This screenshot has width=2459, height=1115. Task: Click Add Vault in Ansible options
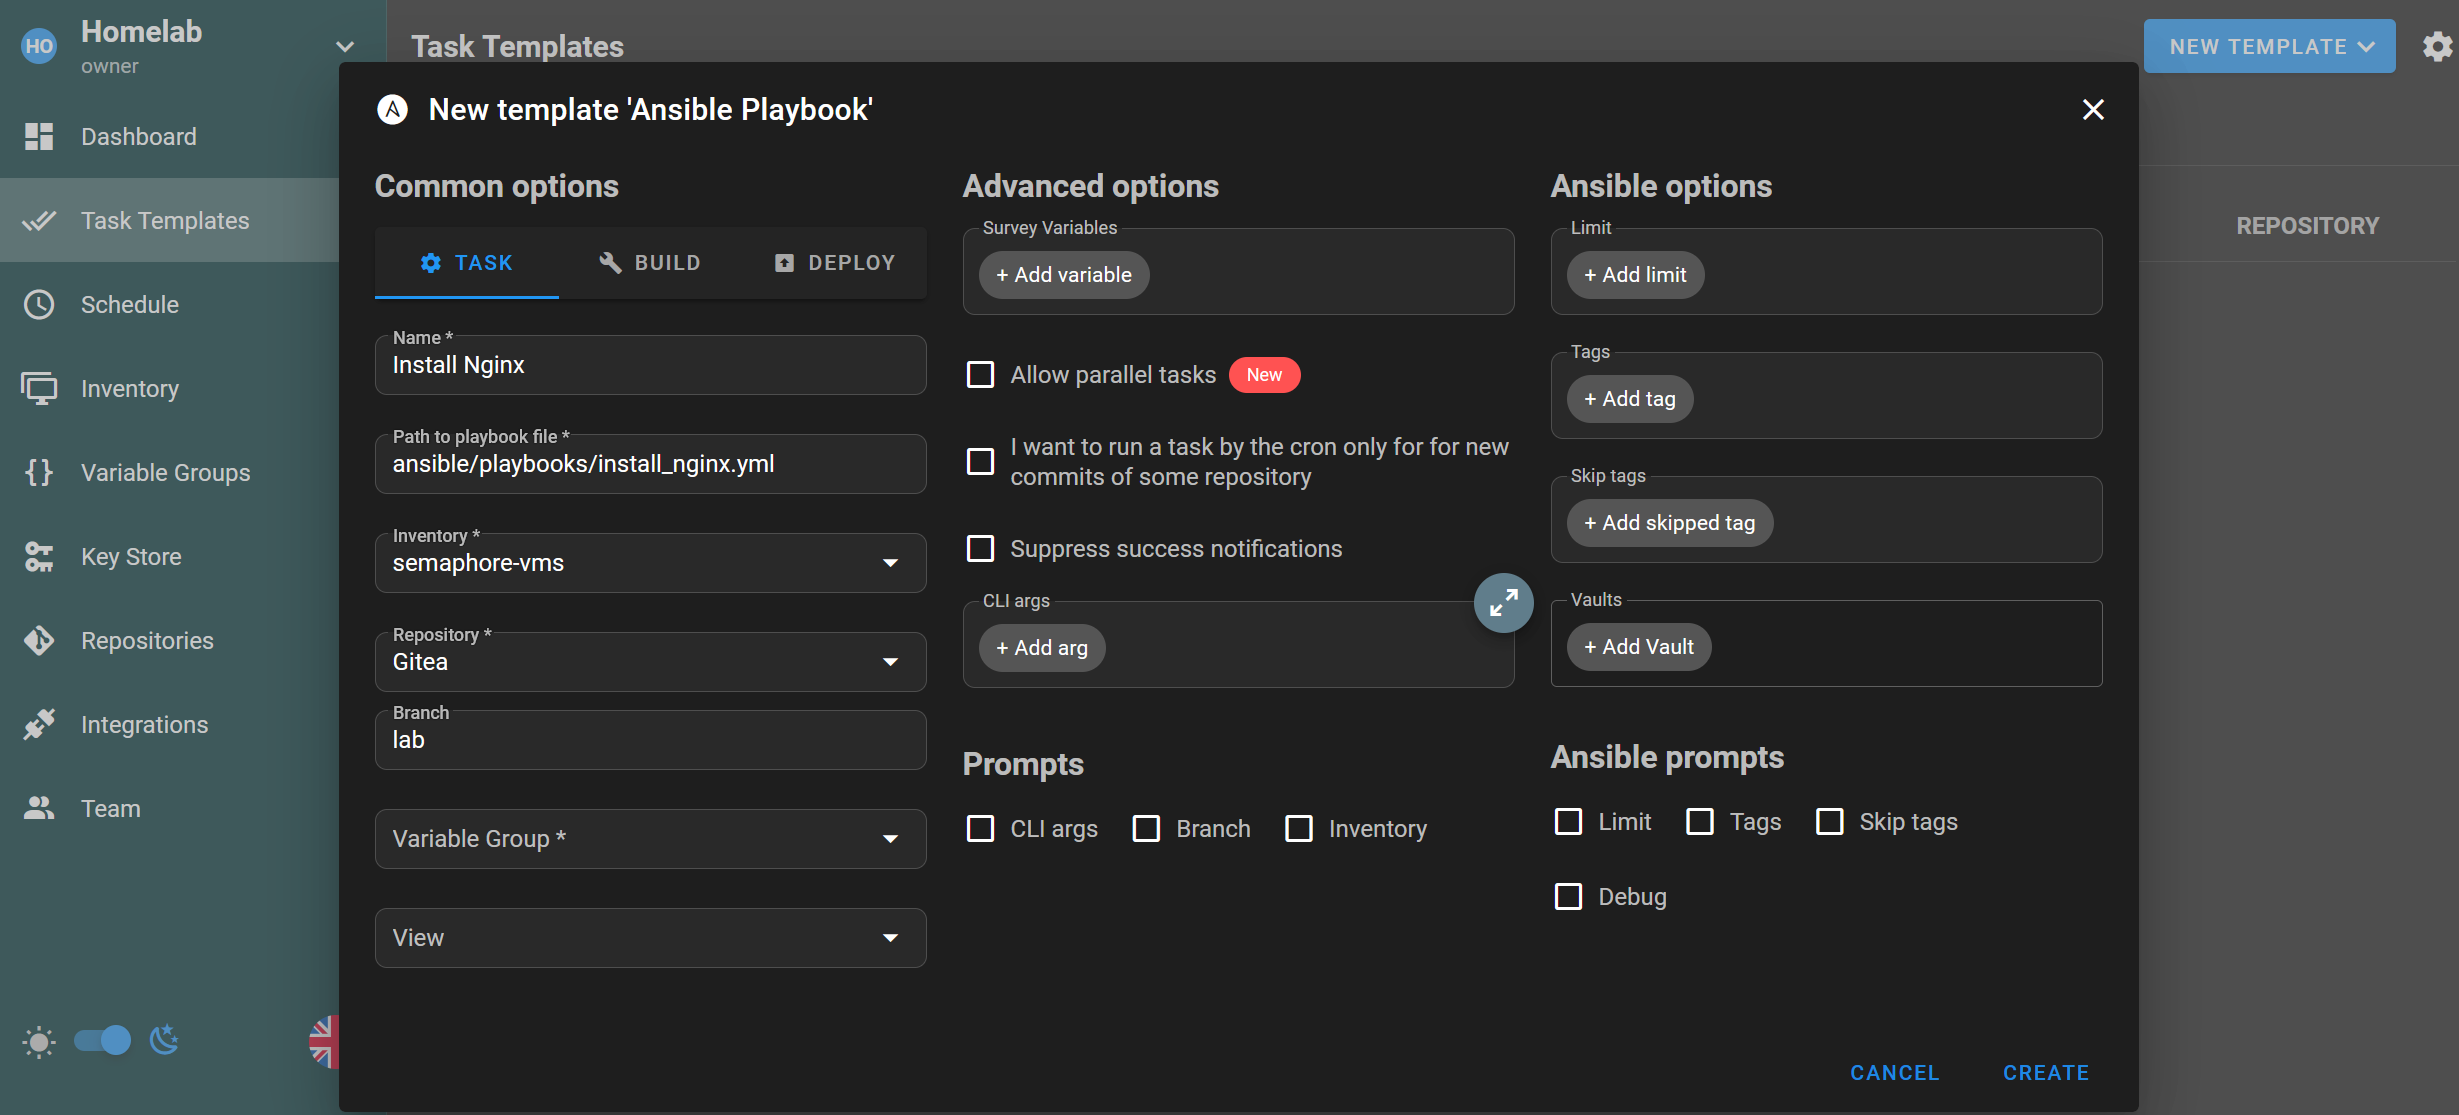click(x=1637, y=647)
